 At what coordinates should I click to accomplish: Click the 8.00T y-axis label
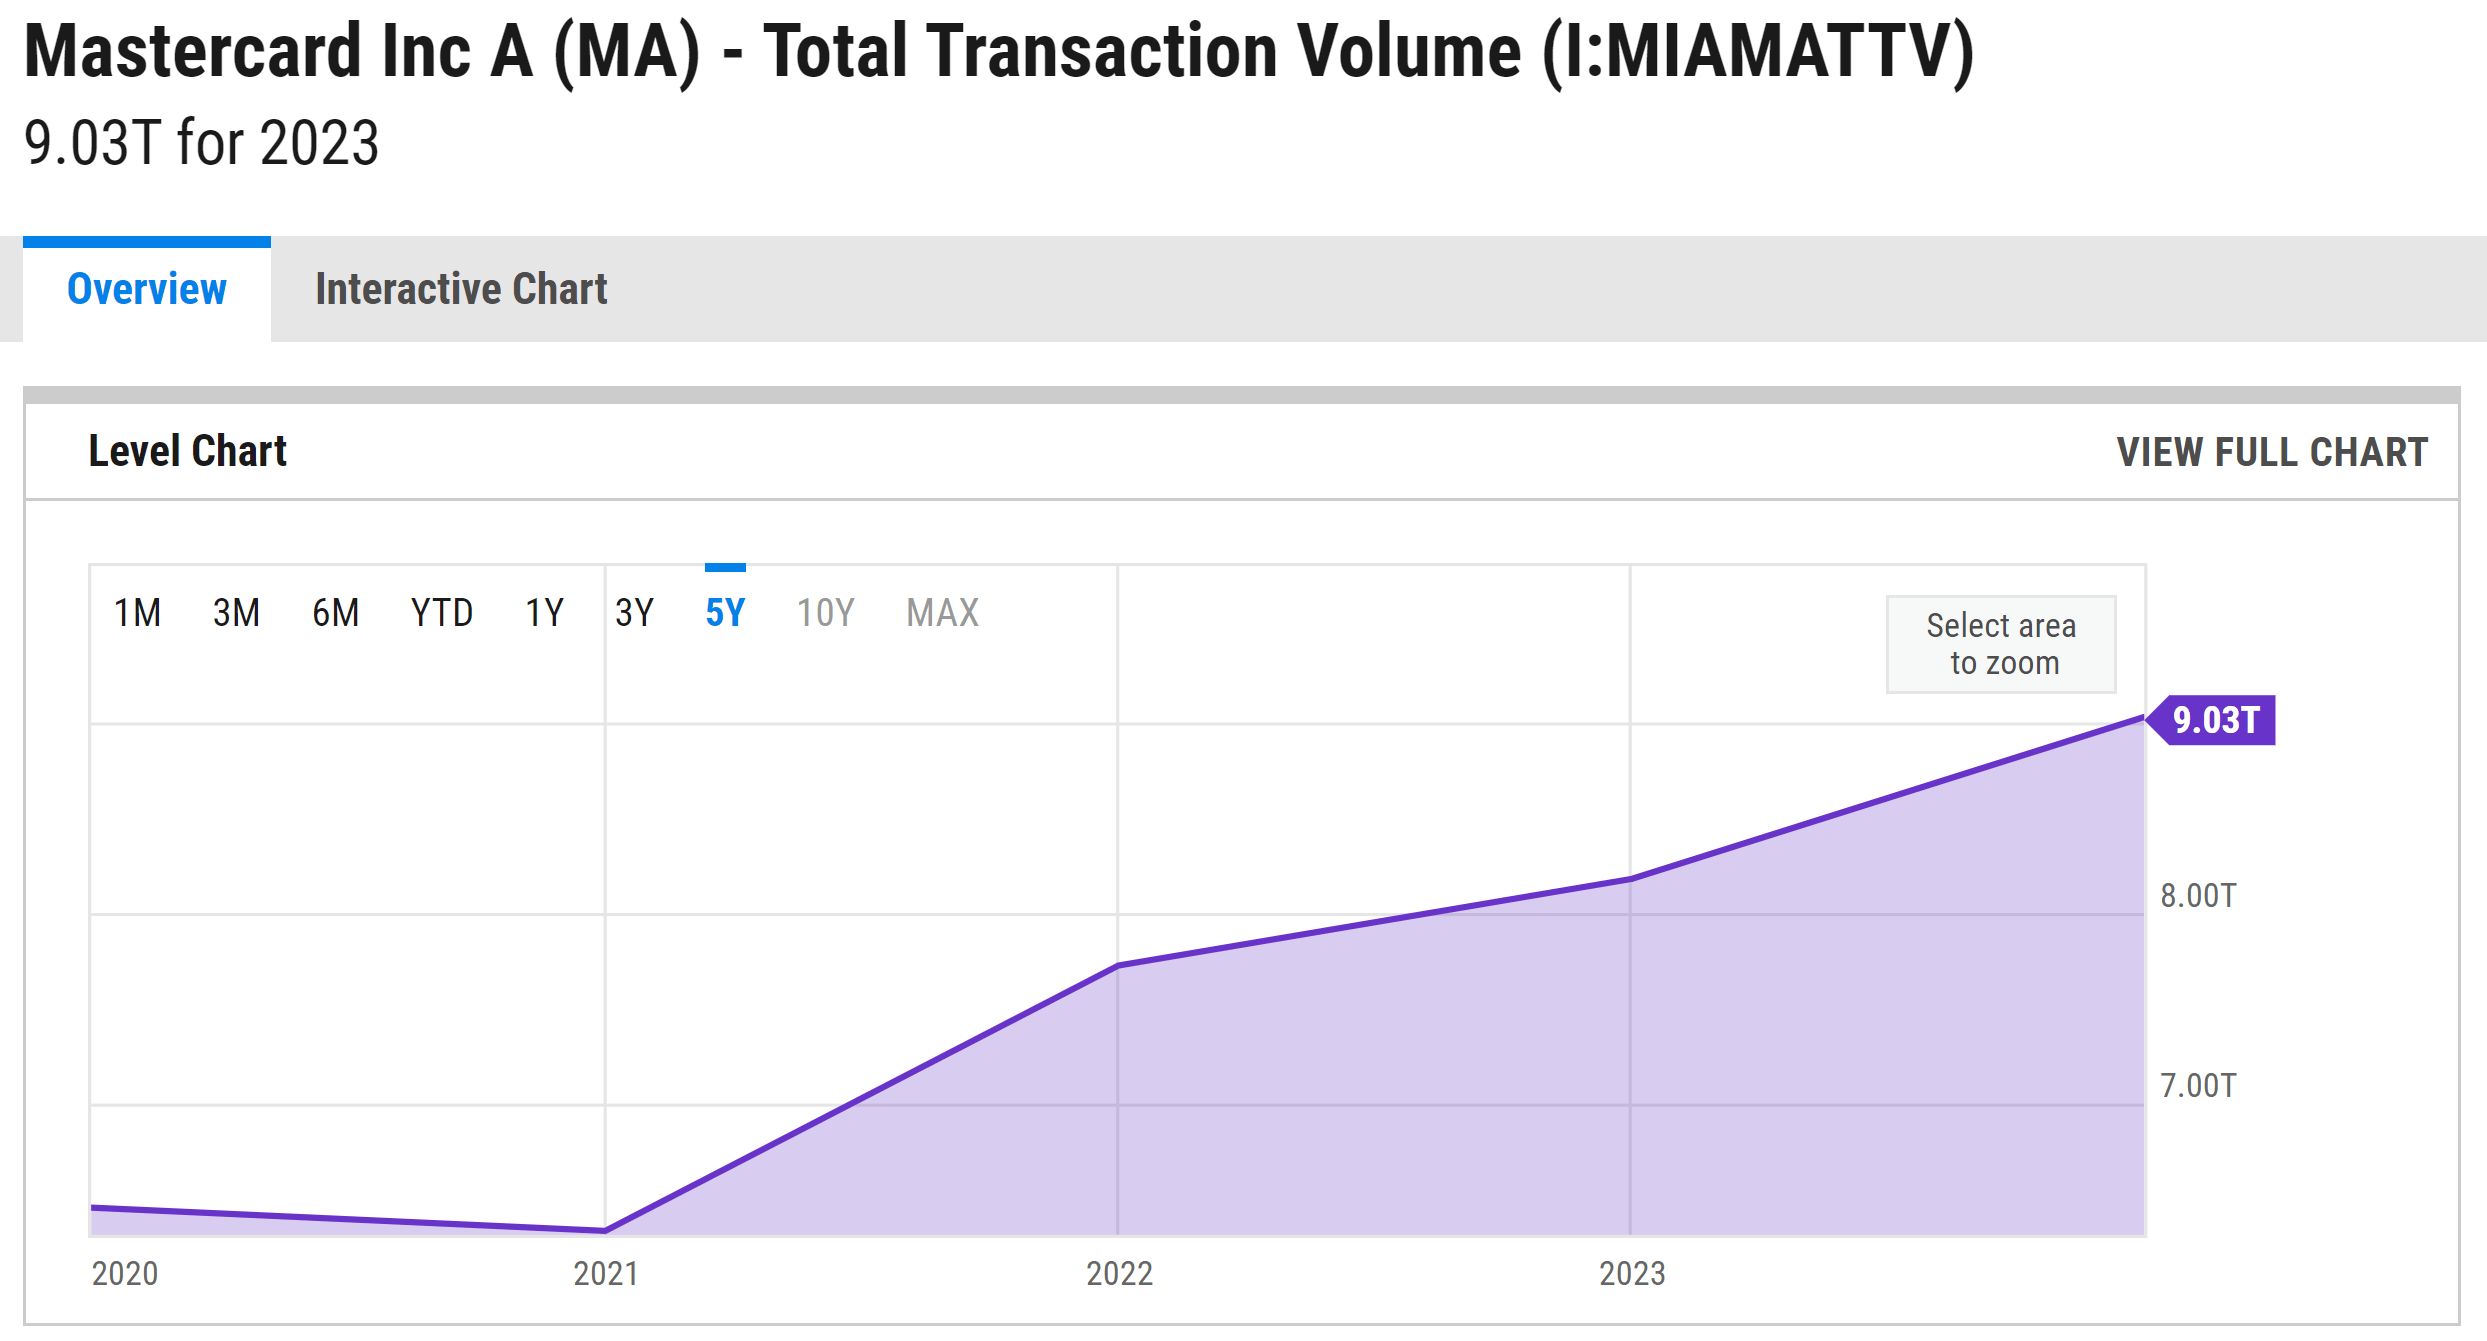(x=2198, y=895)
